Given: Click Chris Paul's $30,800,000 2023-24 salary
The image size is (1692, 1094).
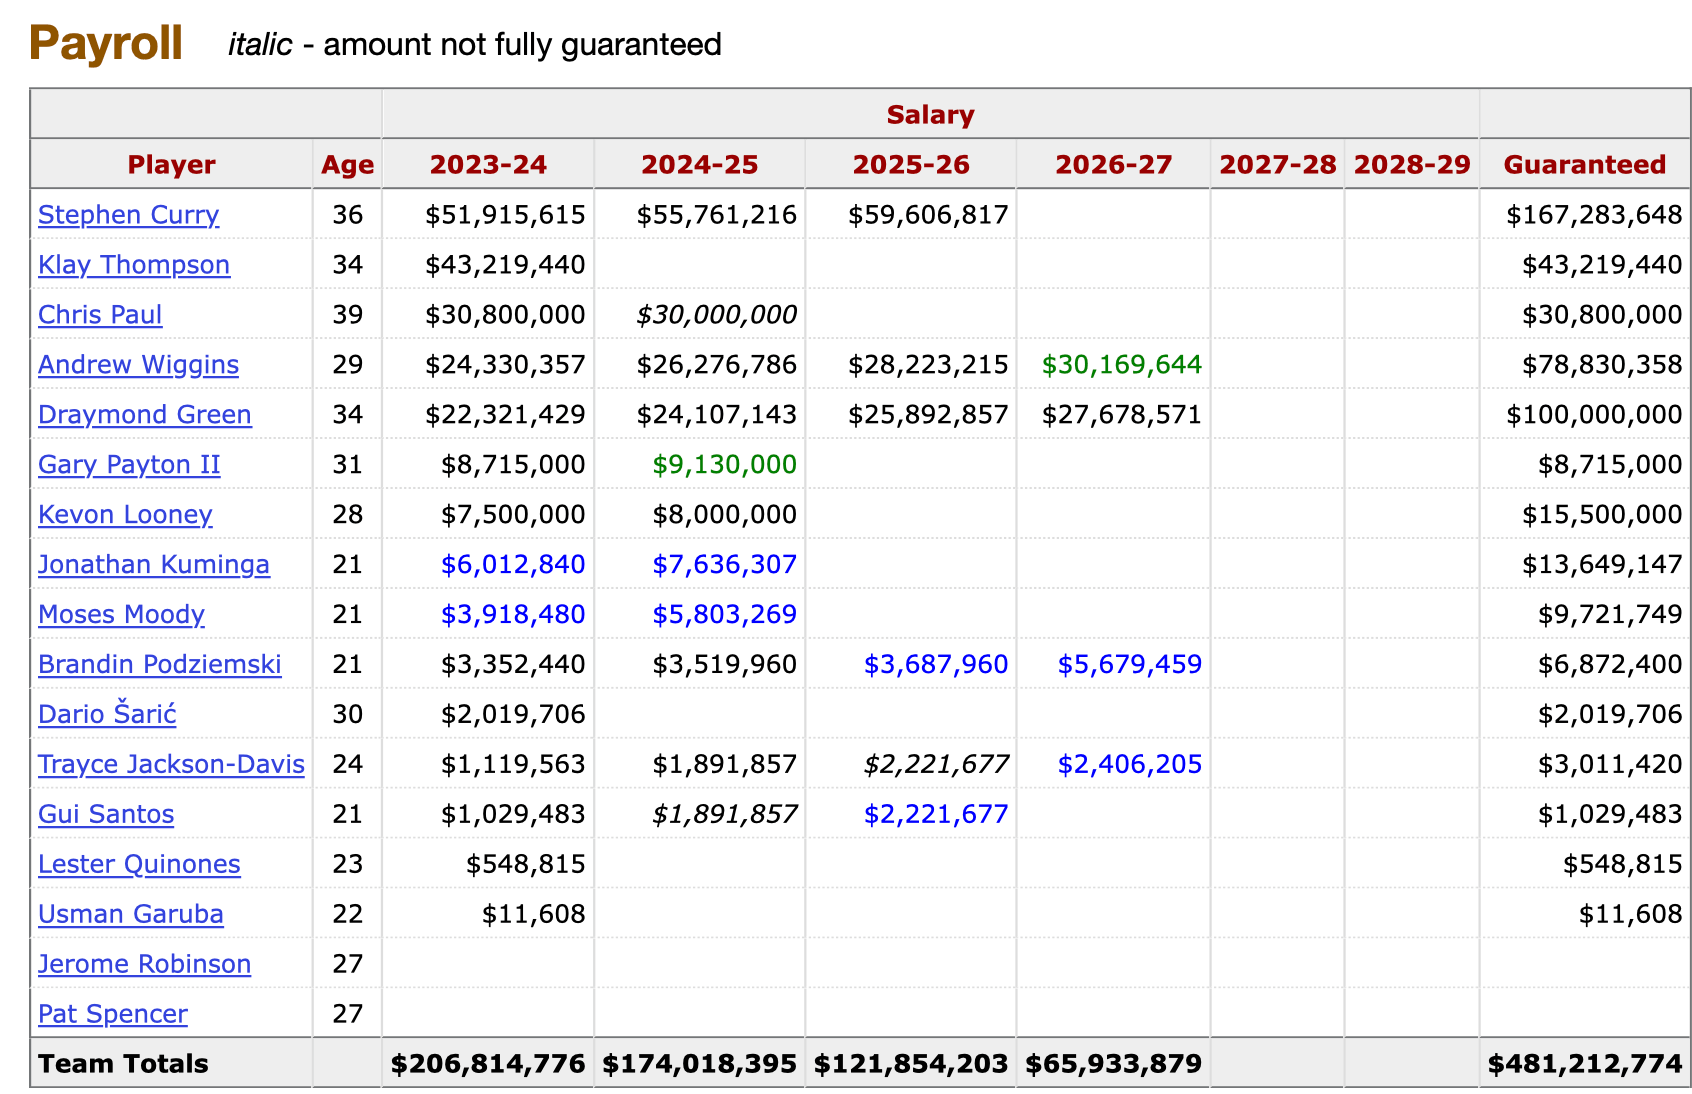Looking at the screenshot, I should click(x=505, y=315).
